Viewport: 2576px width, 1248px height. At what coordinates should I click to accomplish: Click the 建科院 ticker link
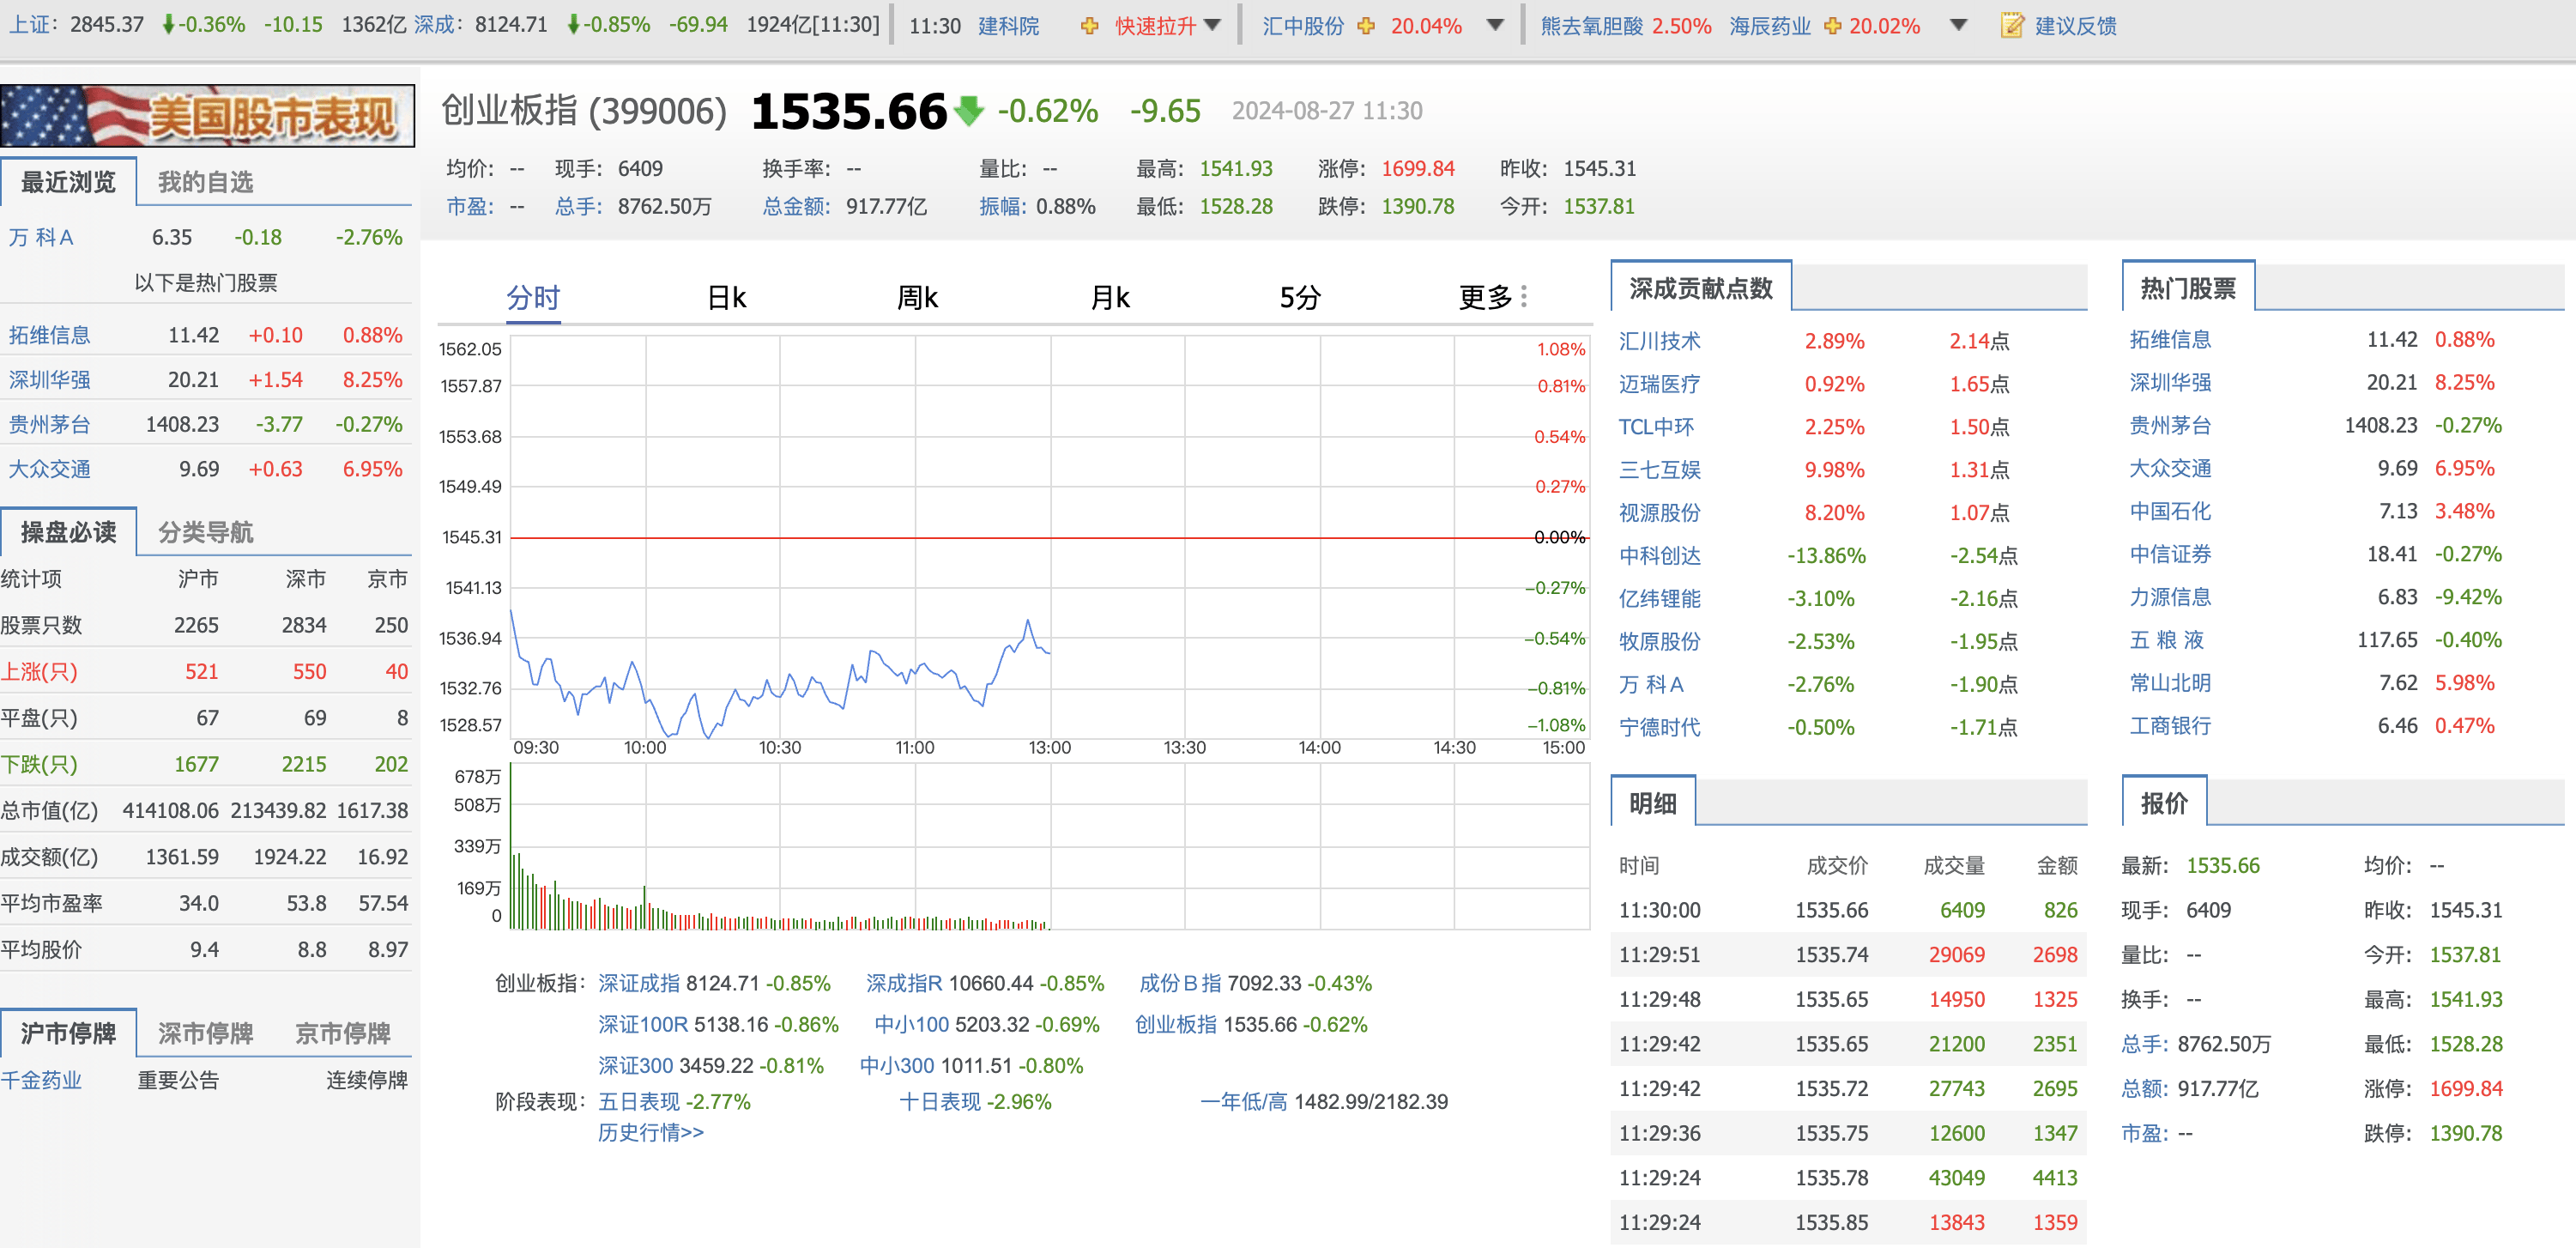point(1008,26)
